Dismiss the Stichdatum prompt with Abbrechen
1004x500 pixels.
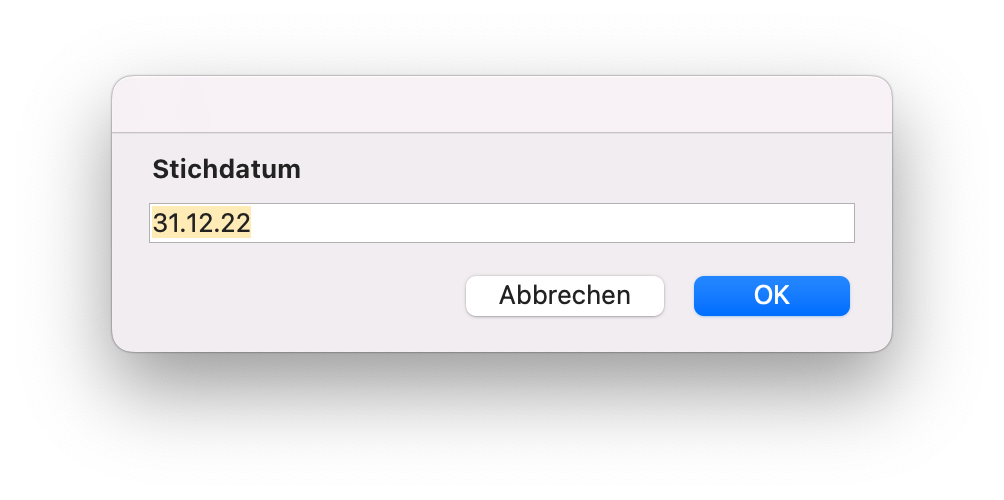pyautogui.click(x=565, y=296)
